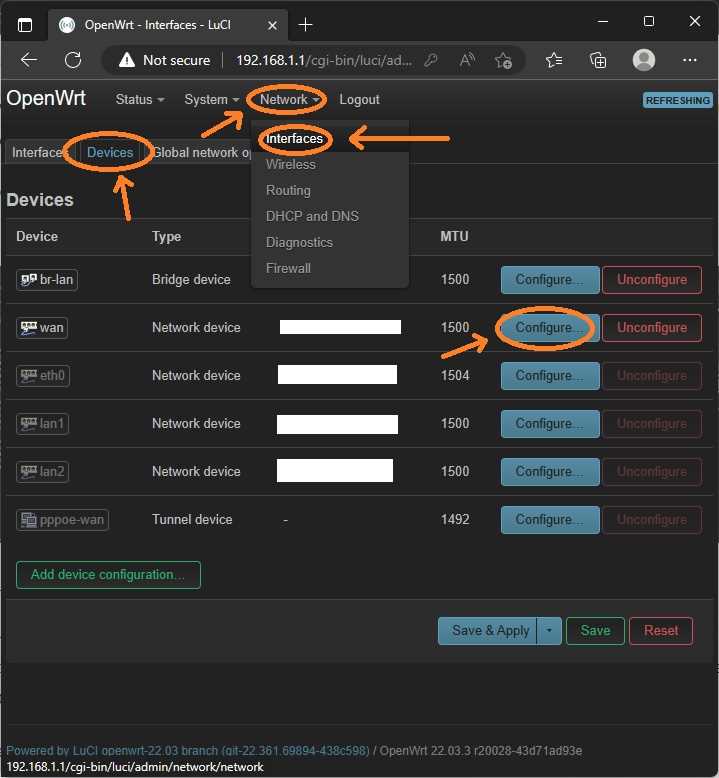This screenshot has width=719, height=778.
Task: Open the saved password key icon
Action: click(431, 61)
